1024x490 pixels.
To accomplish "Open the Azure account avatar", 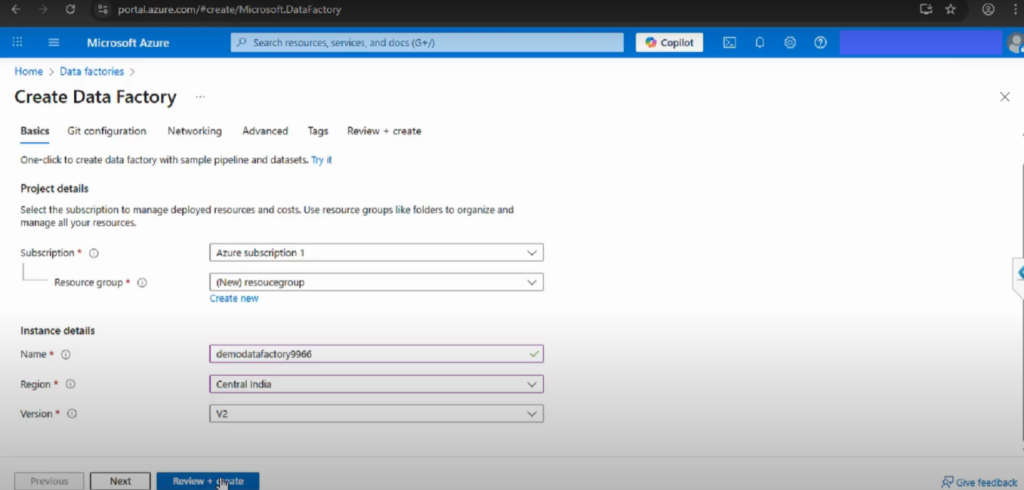I will tap(1016, 43).
